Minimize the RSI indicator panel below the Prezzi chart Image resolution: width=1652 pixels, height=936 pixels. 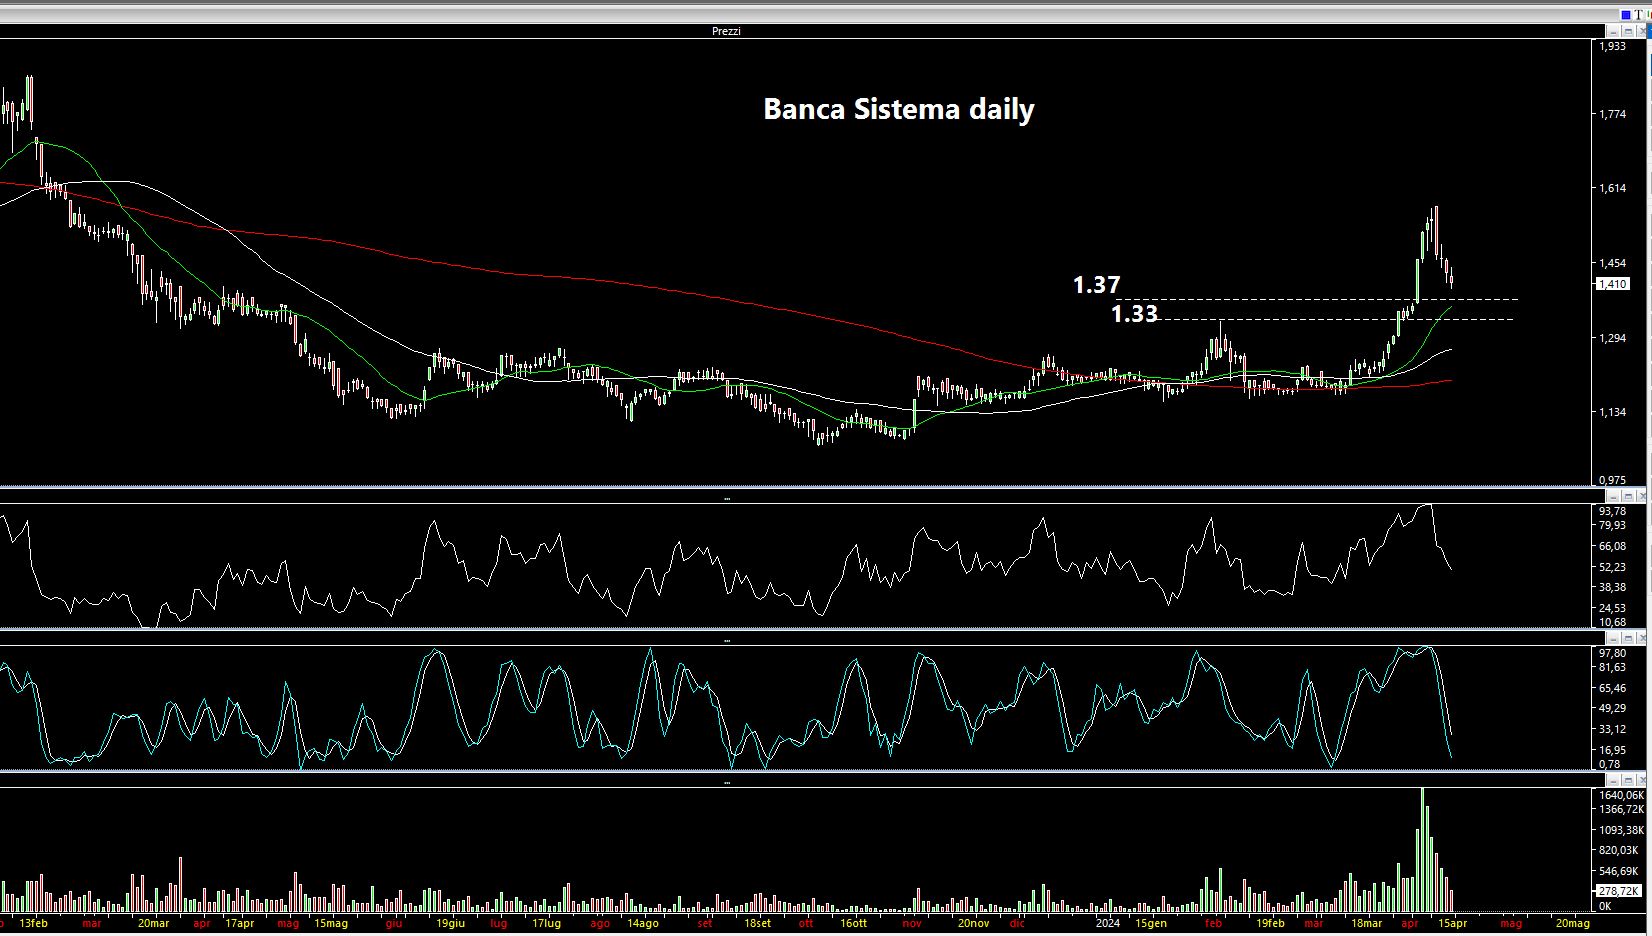pyautogui.click(x=1613, y=496)
